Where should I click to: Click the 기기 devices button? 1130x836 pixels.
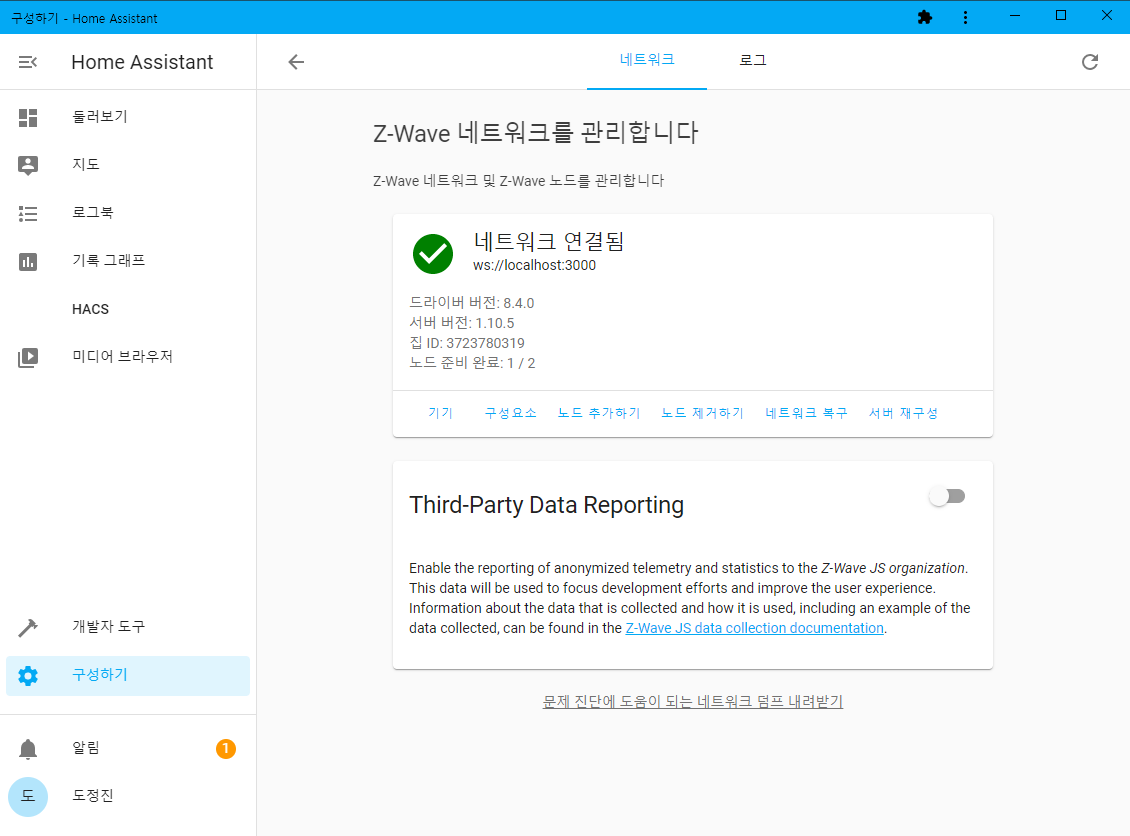(440, 413)
